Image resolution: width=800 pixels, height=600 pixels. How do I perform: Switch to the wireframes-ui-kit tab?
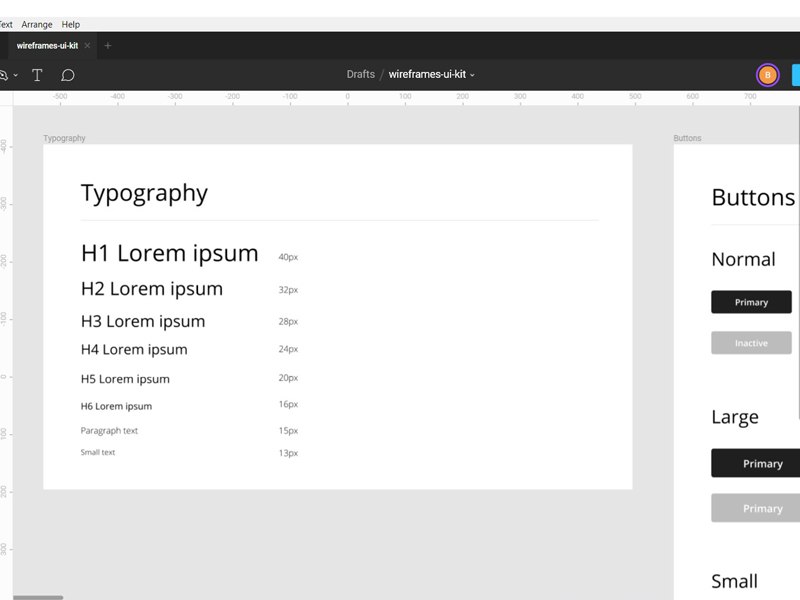(47, 46)
